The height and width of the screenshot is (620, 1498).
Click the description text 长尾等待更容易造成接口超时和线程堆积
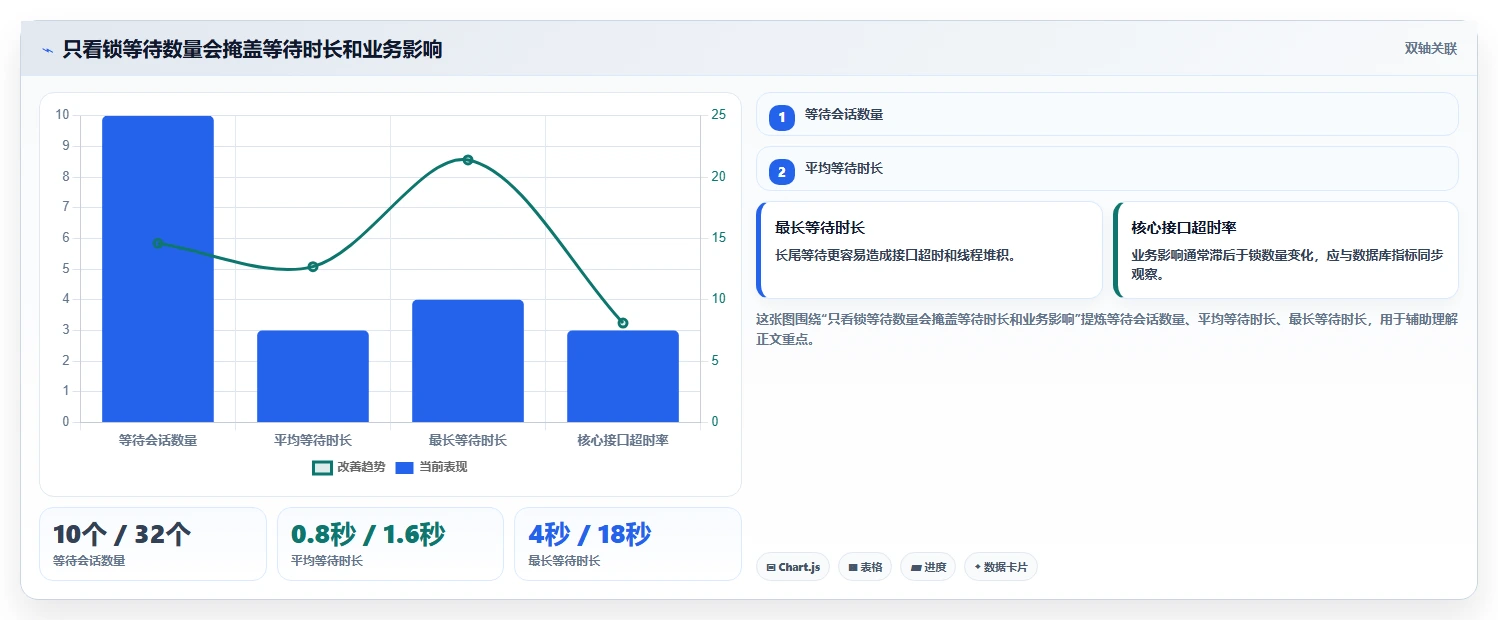[x=896, y=255]
